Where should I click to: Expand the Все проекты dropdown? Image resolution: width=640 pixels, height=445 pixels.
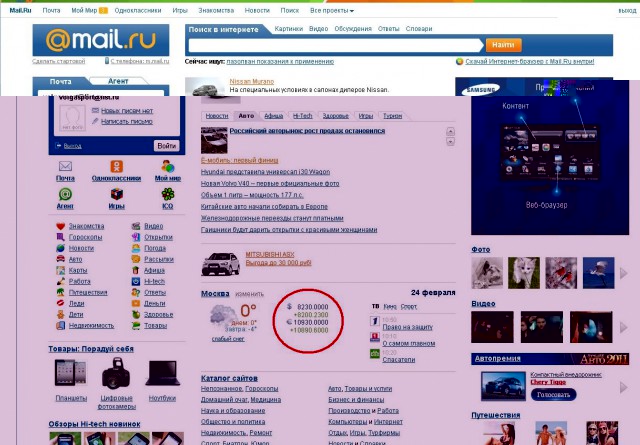(x=332, y=11)
